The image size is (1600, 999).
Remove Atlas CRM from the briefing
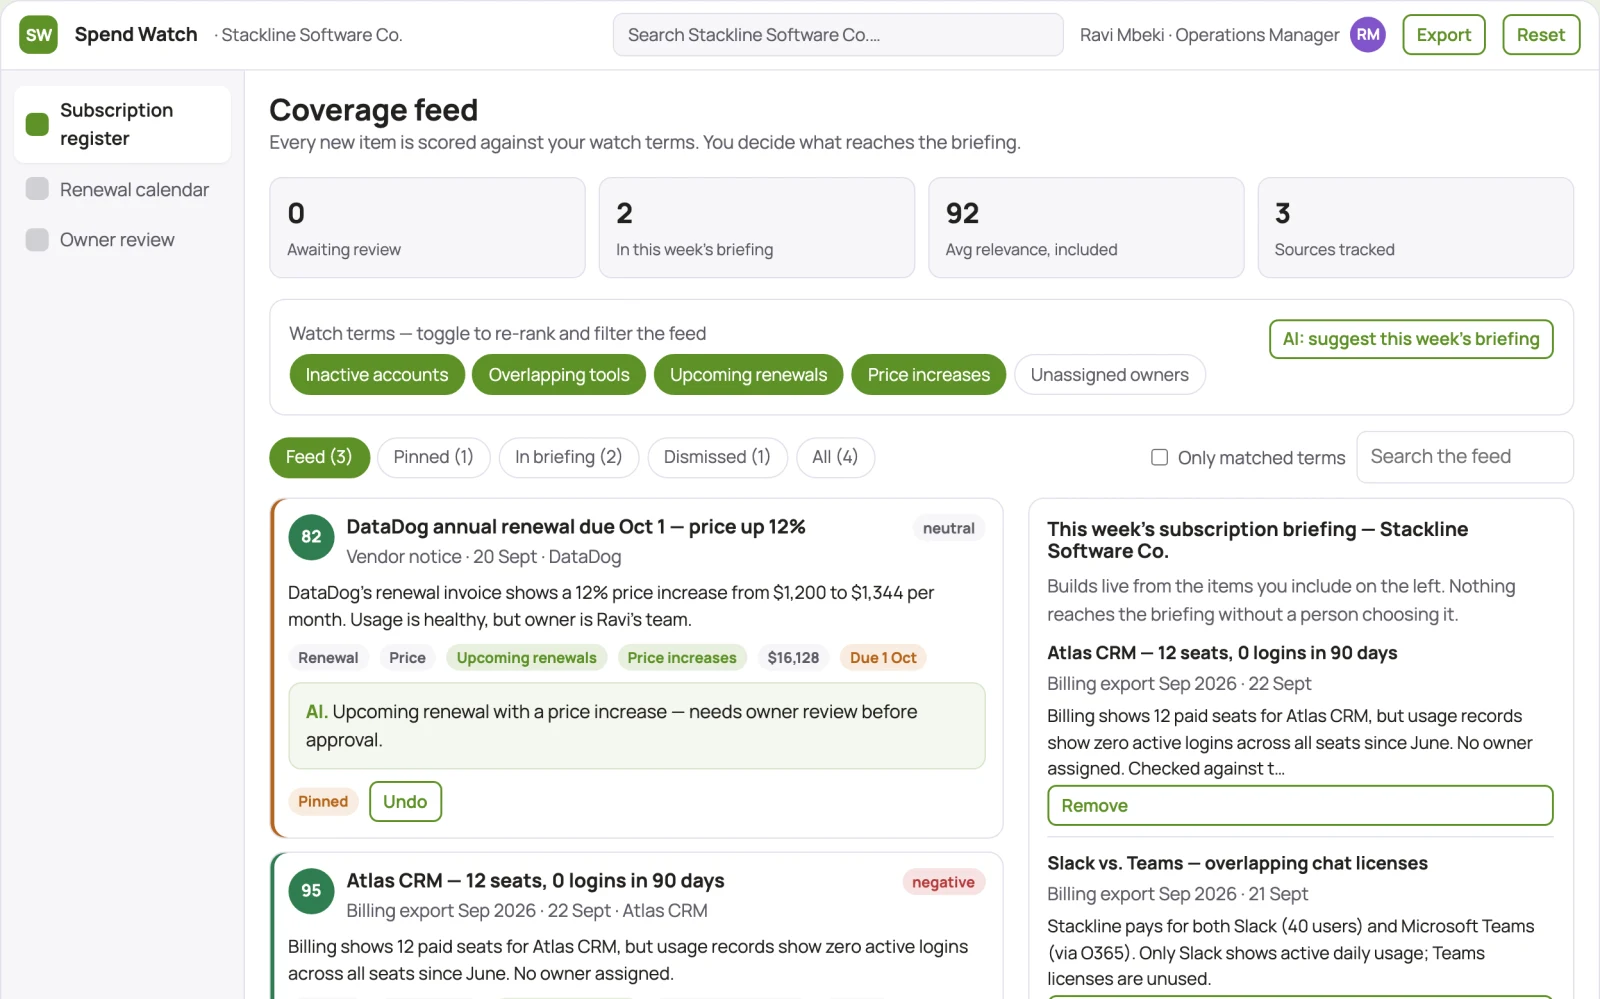click(x=1300, y=806)
